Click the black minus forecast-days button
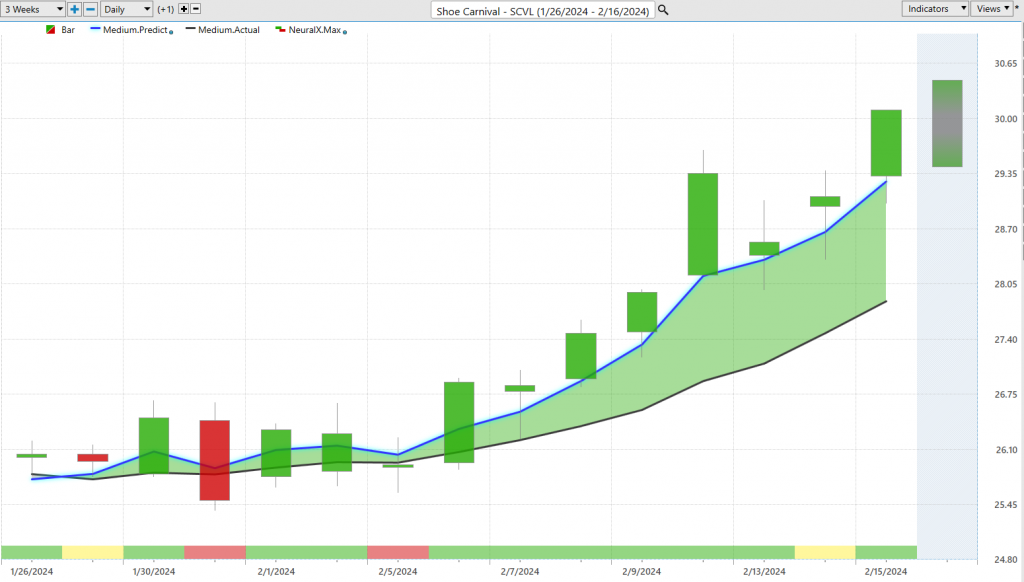 [195, 9]
